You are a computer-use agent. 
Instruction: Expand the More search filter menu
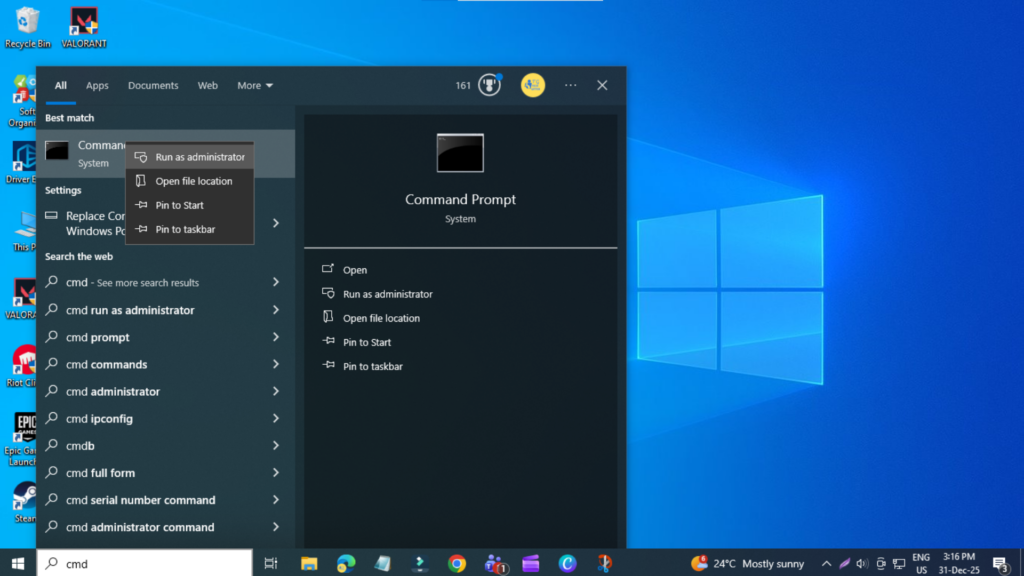pos(254,85)
